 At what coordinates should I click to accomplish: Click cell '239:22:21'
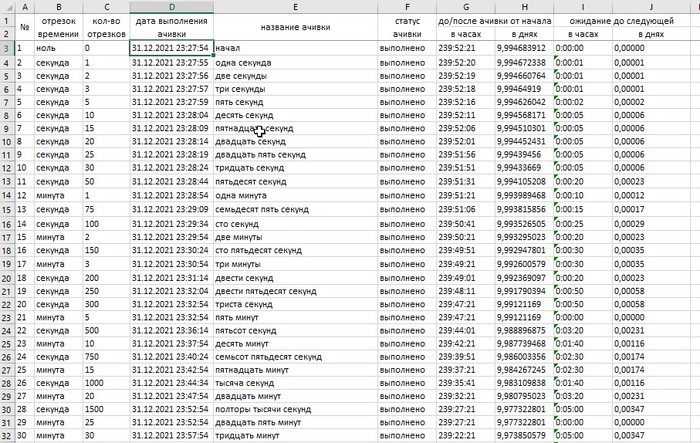466,435
